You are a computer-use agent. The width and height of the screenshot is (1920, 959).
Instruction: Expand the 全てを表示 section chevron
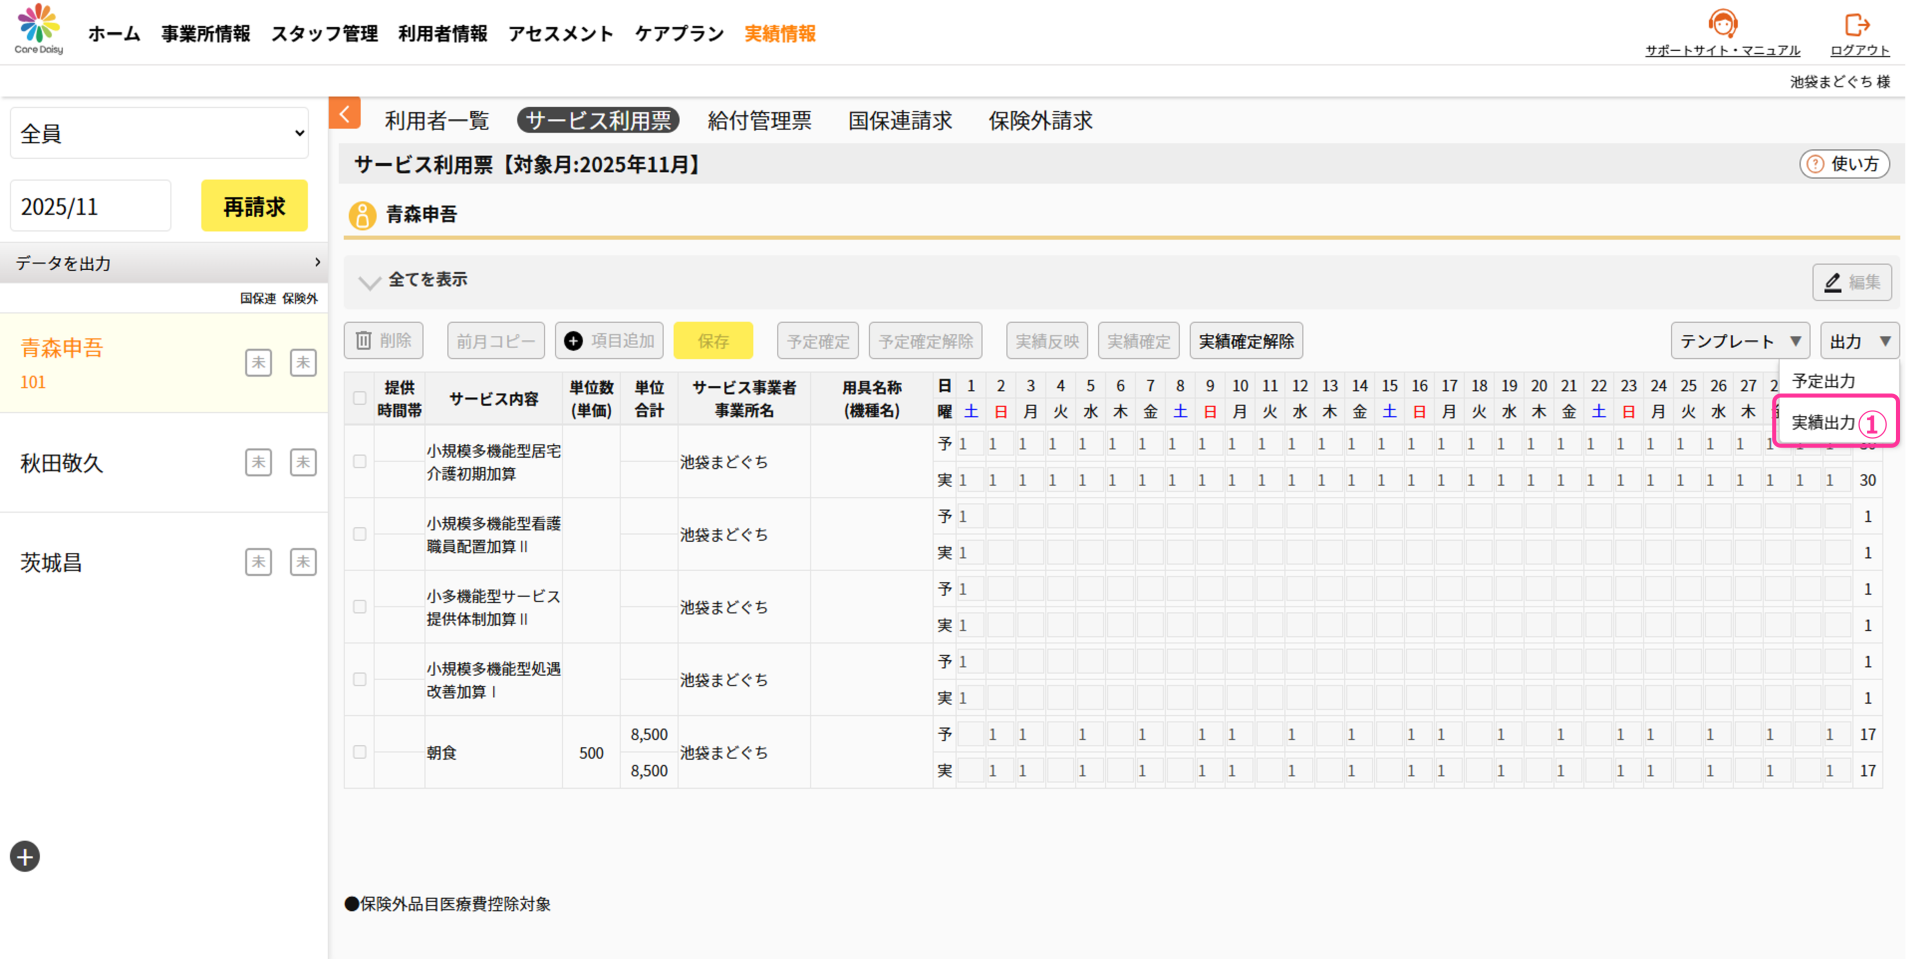pyautogui.click(x=369, y=281)
